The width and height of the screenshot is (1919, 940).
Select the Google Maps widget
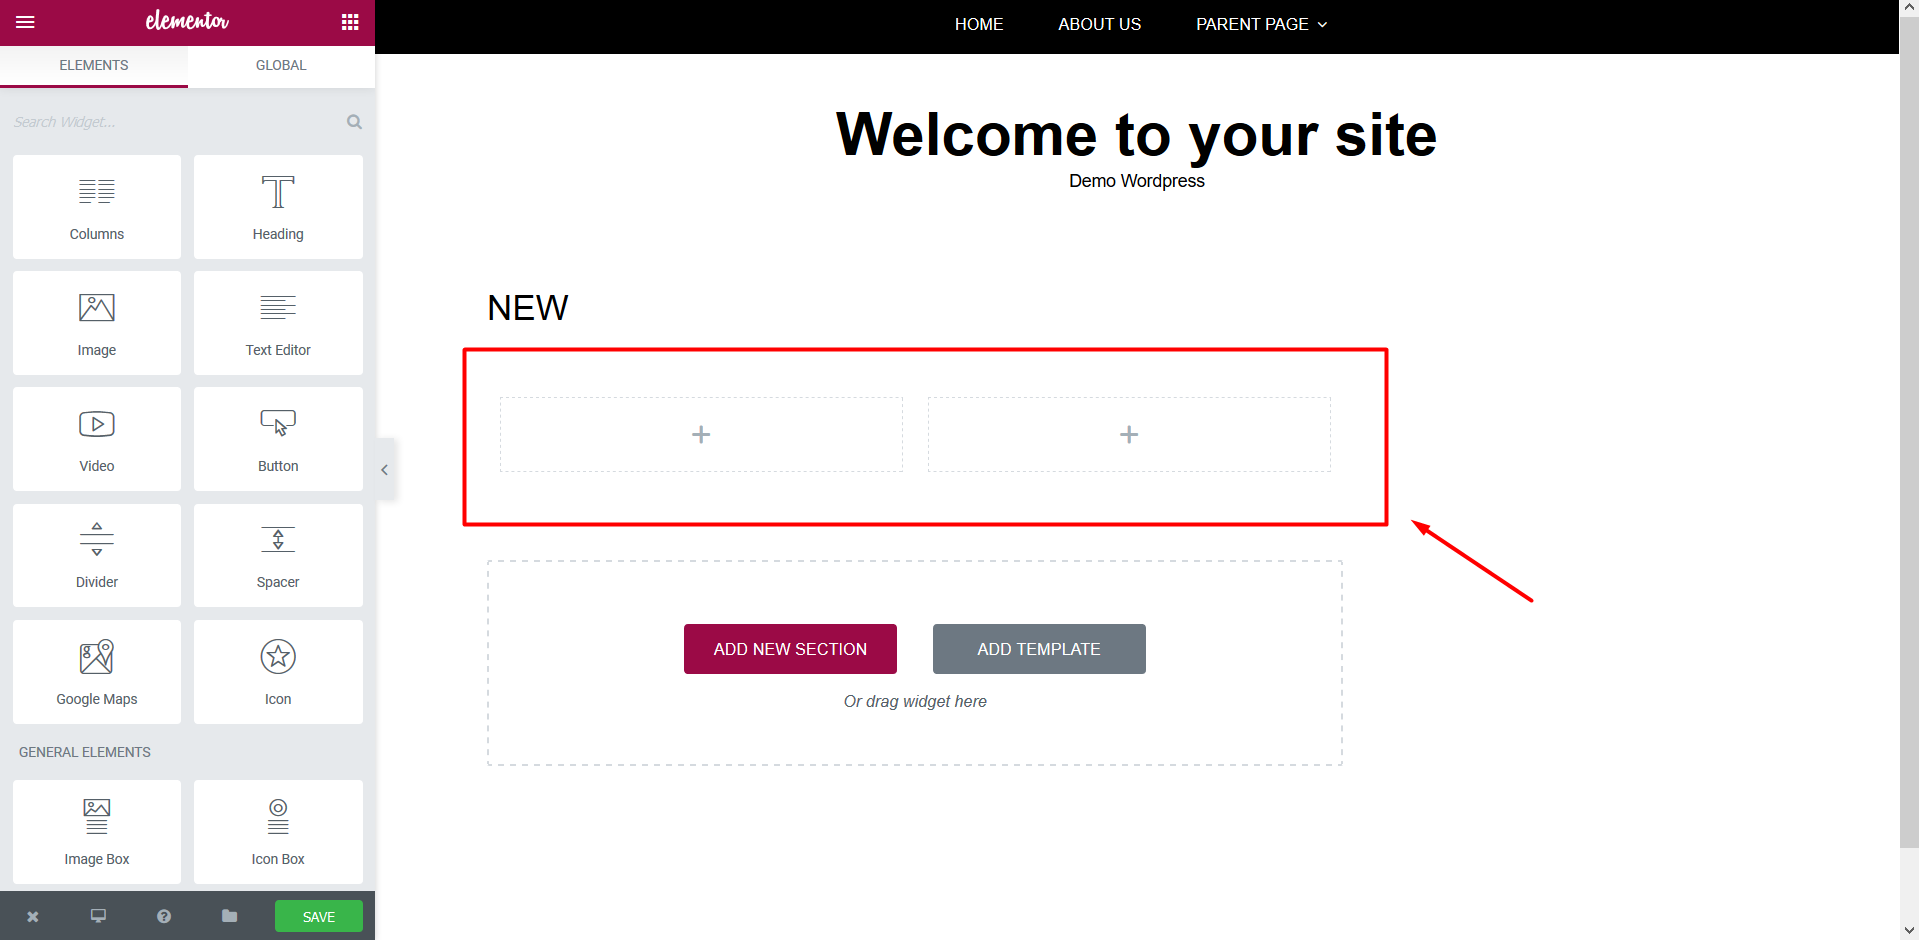click(x=97, y=671)
